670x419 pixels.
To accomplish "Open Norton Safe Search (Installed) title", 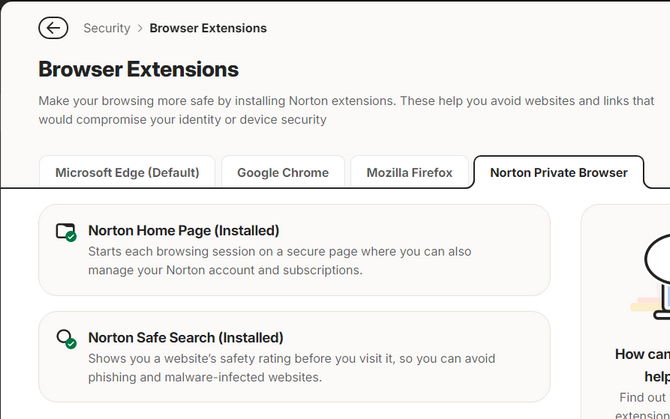I will 186,337.
